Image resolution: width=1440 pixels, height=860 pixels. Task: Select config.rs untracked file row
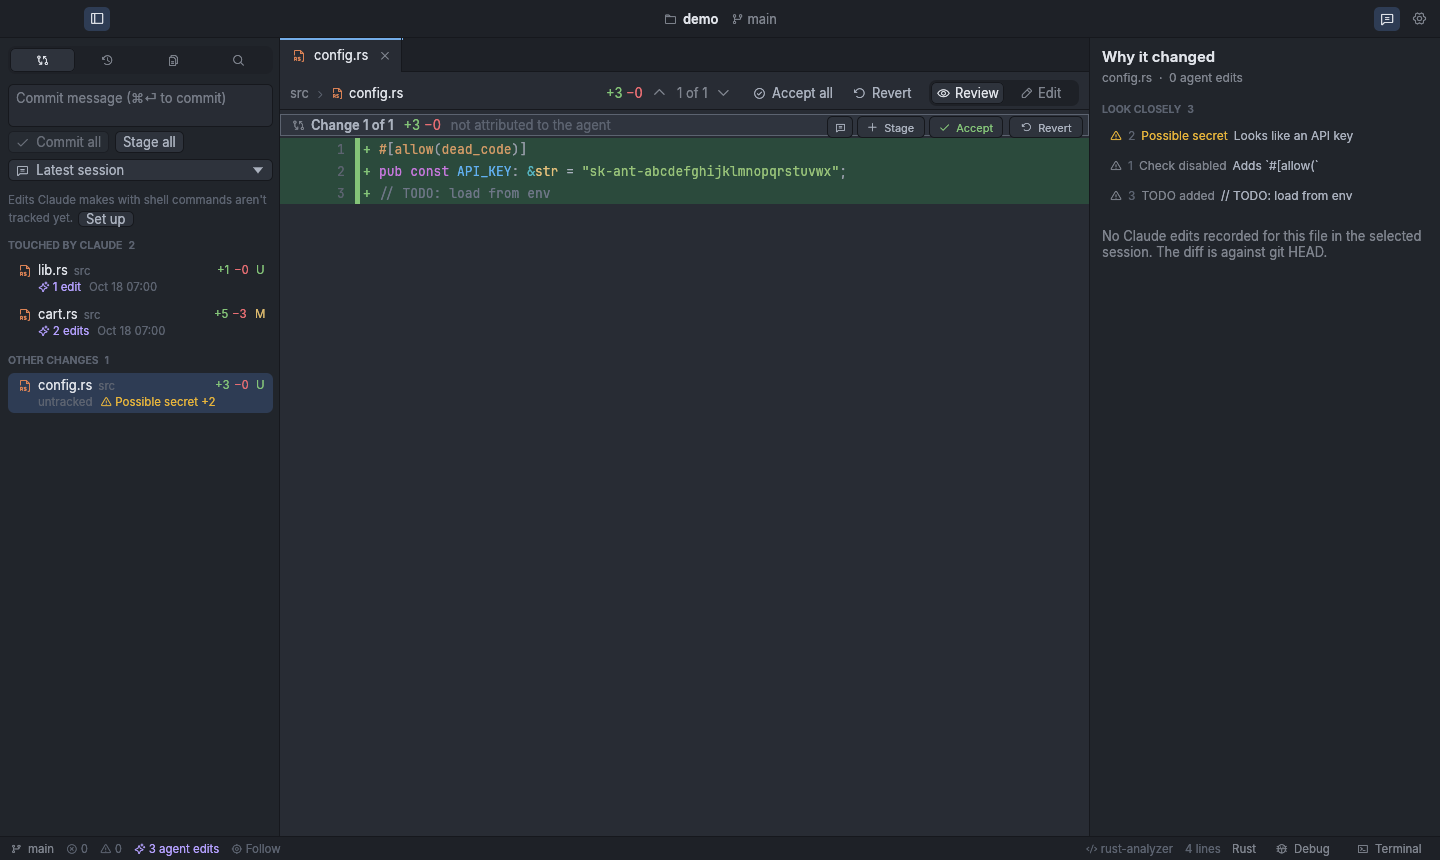coord(140,393)
